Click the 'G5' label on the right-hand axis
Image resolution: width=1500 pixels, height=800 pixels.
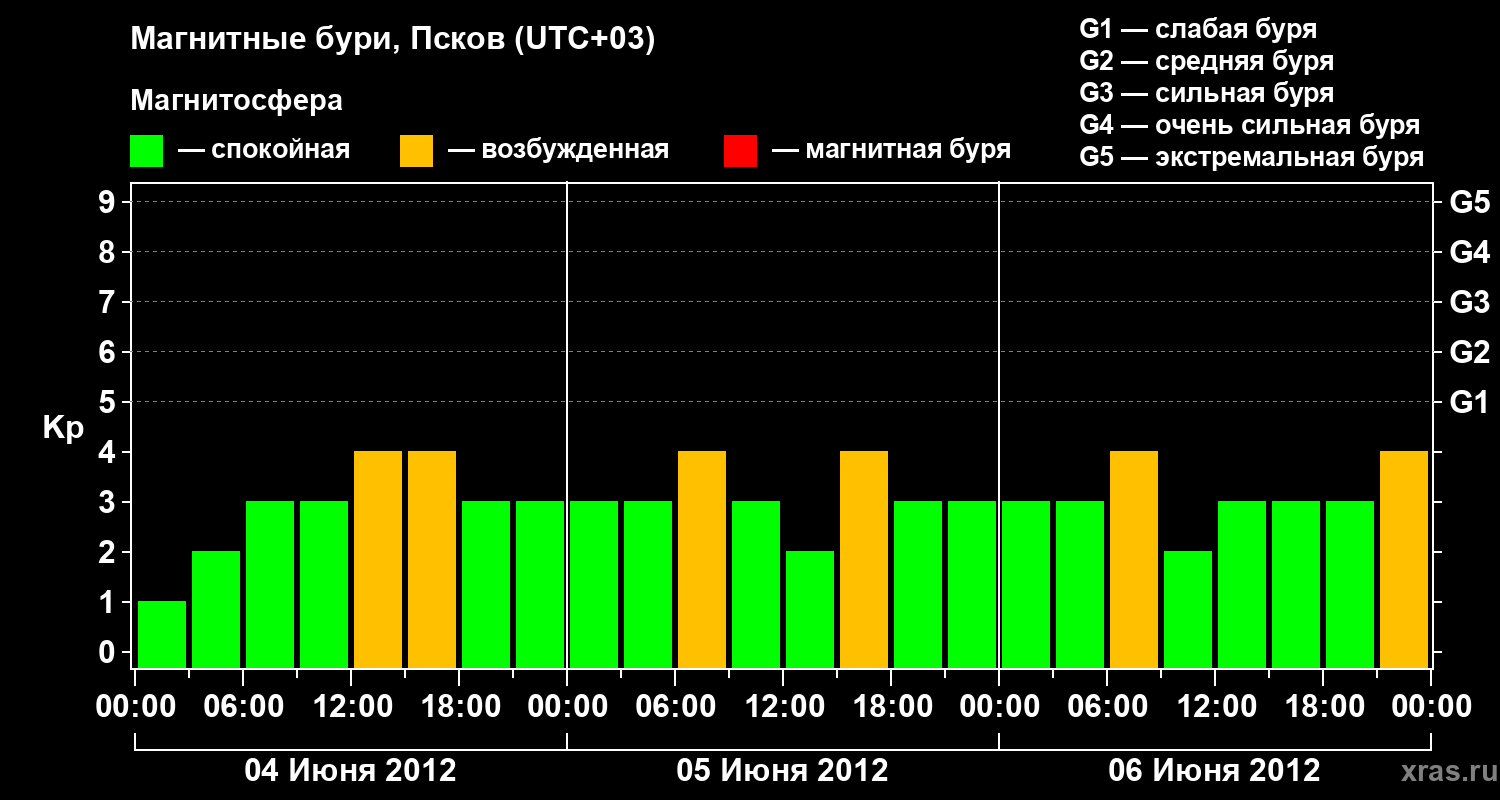tap(1469, 203)
